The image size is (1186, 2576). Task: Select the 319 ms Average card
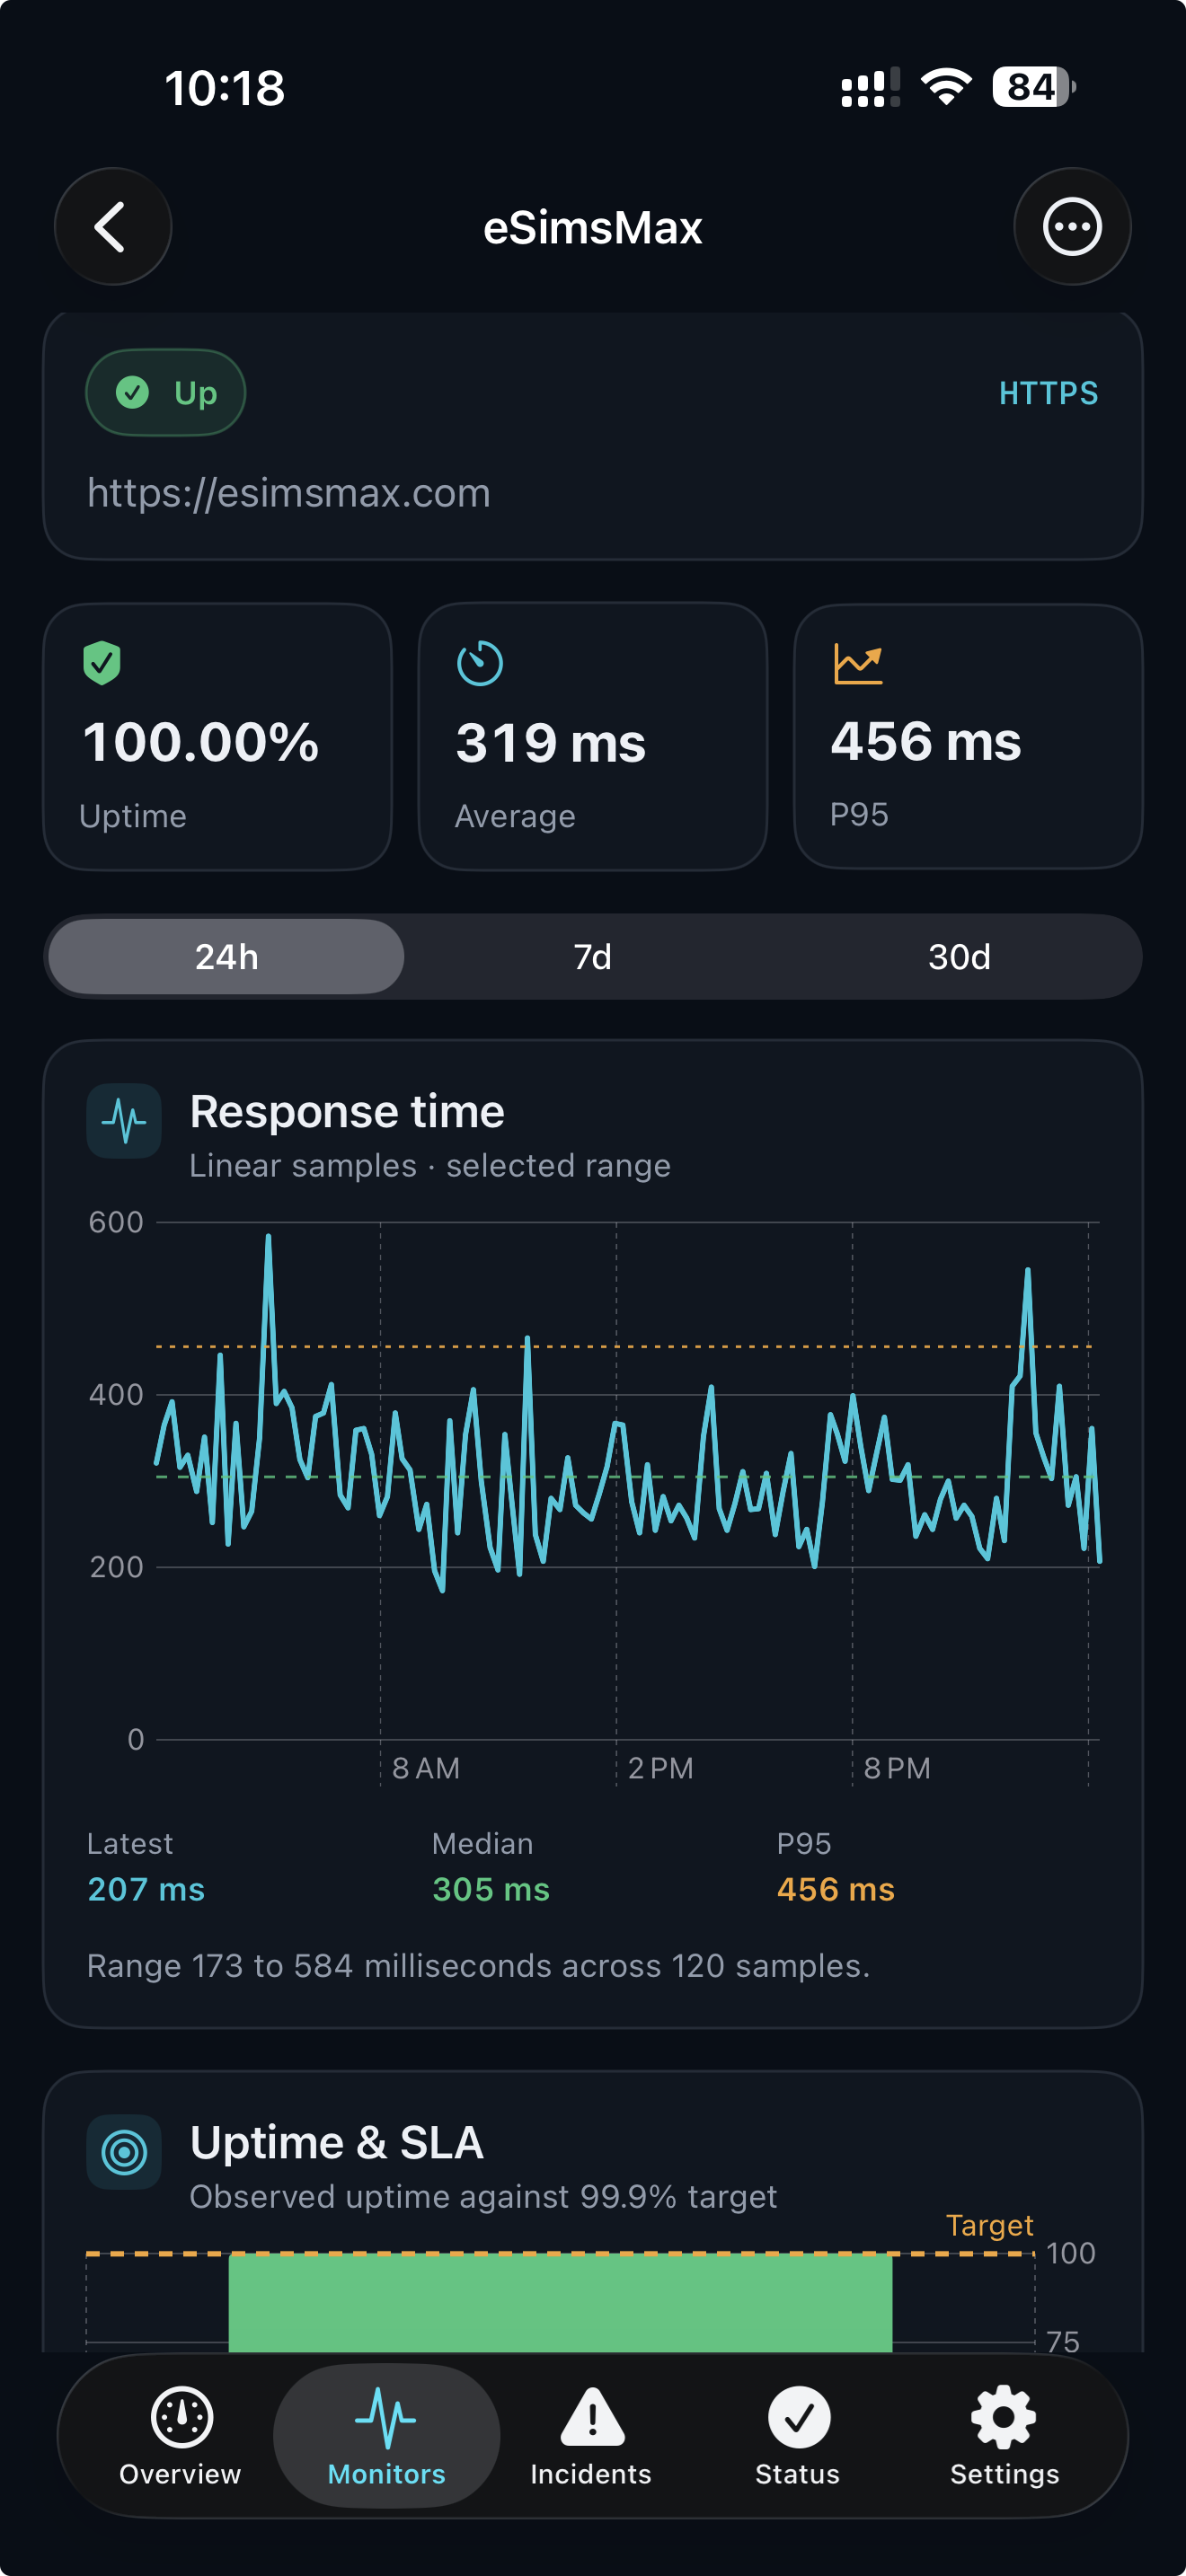(593, 737)
